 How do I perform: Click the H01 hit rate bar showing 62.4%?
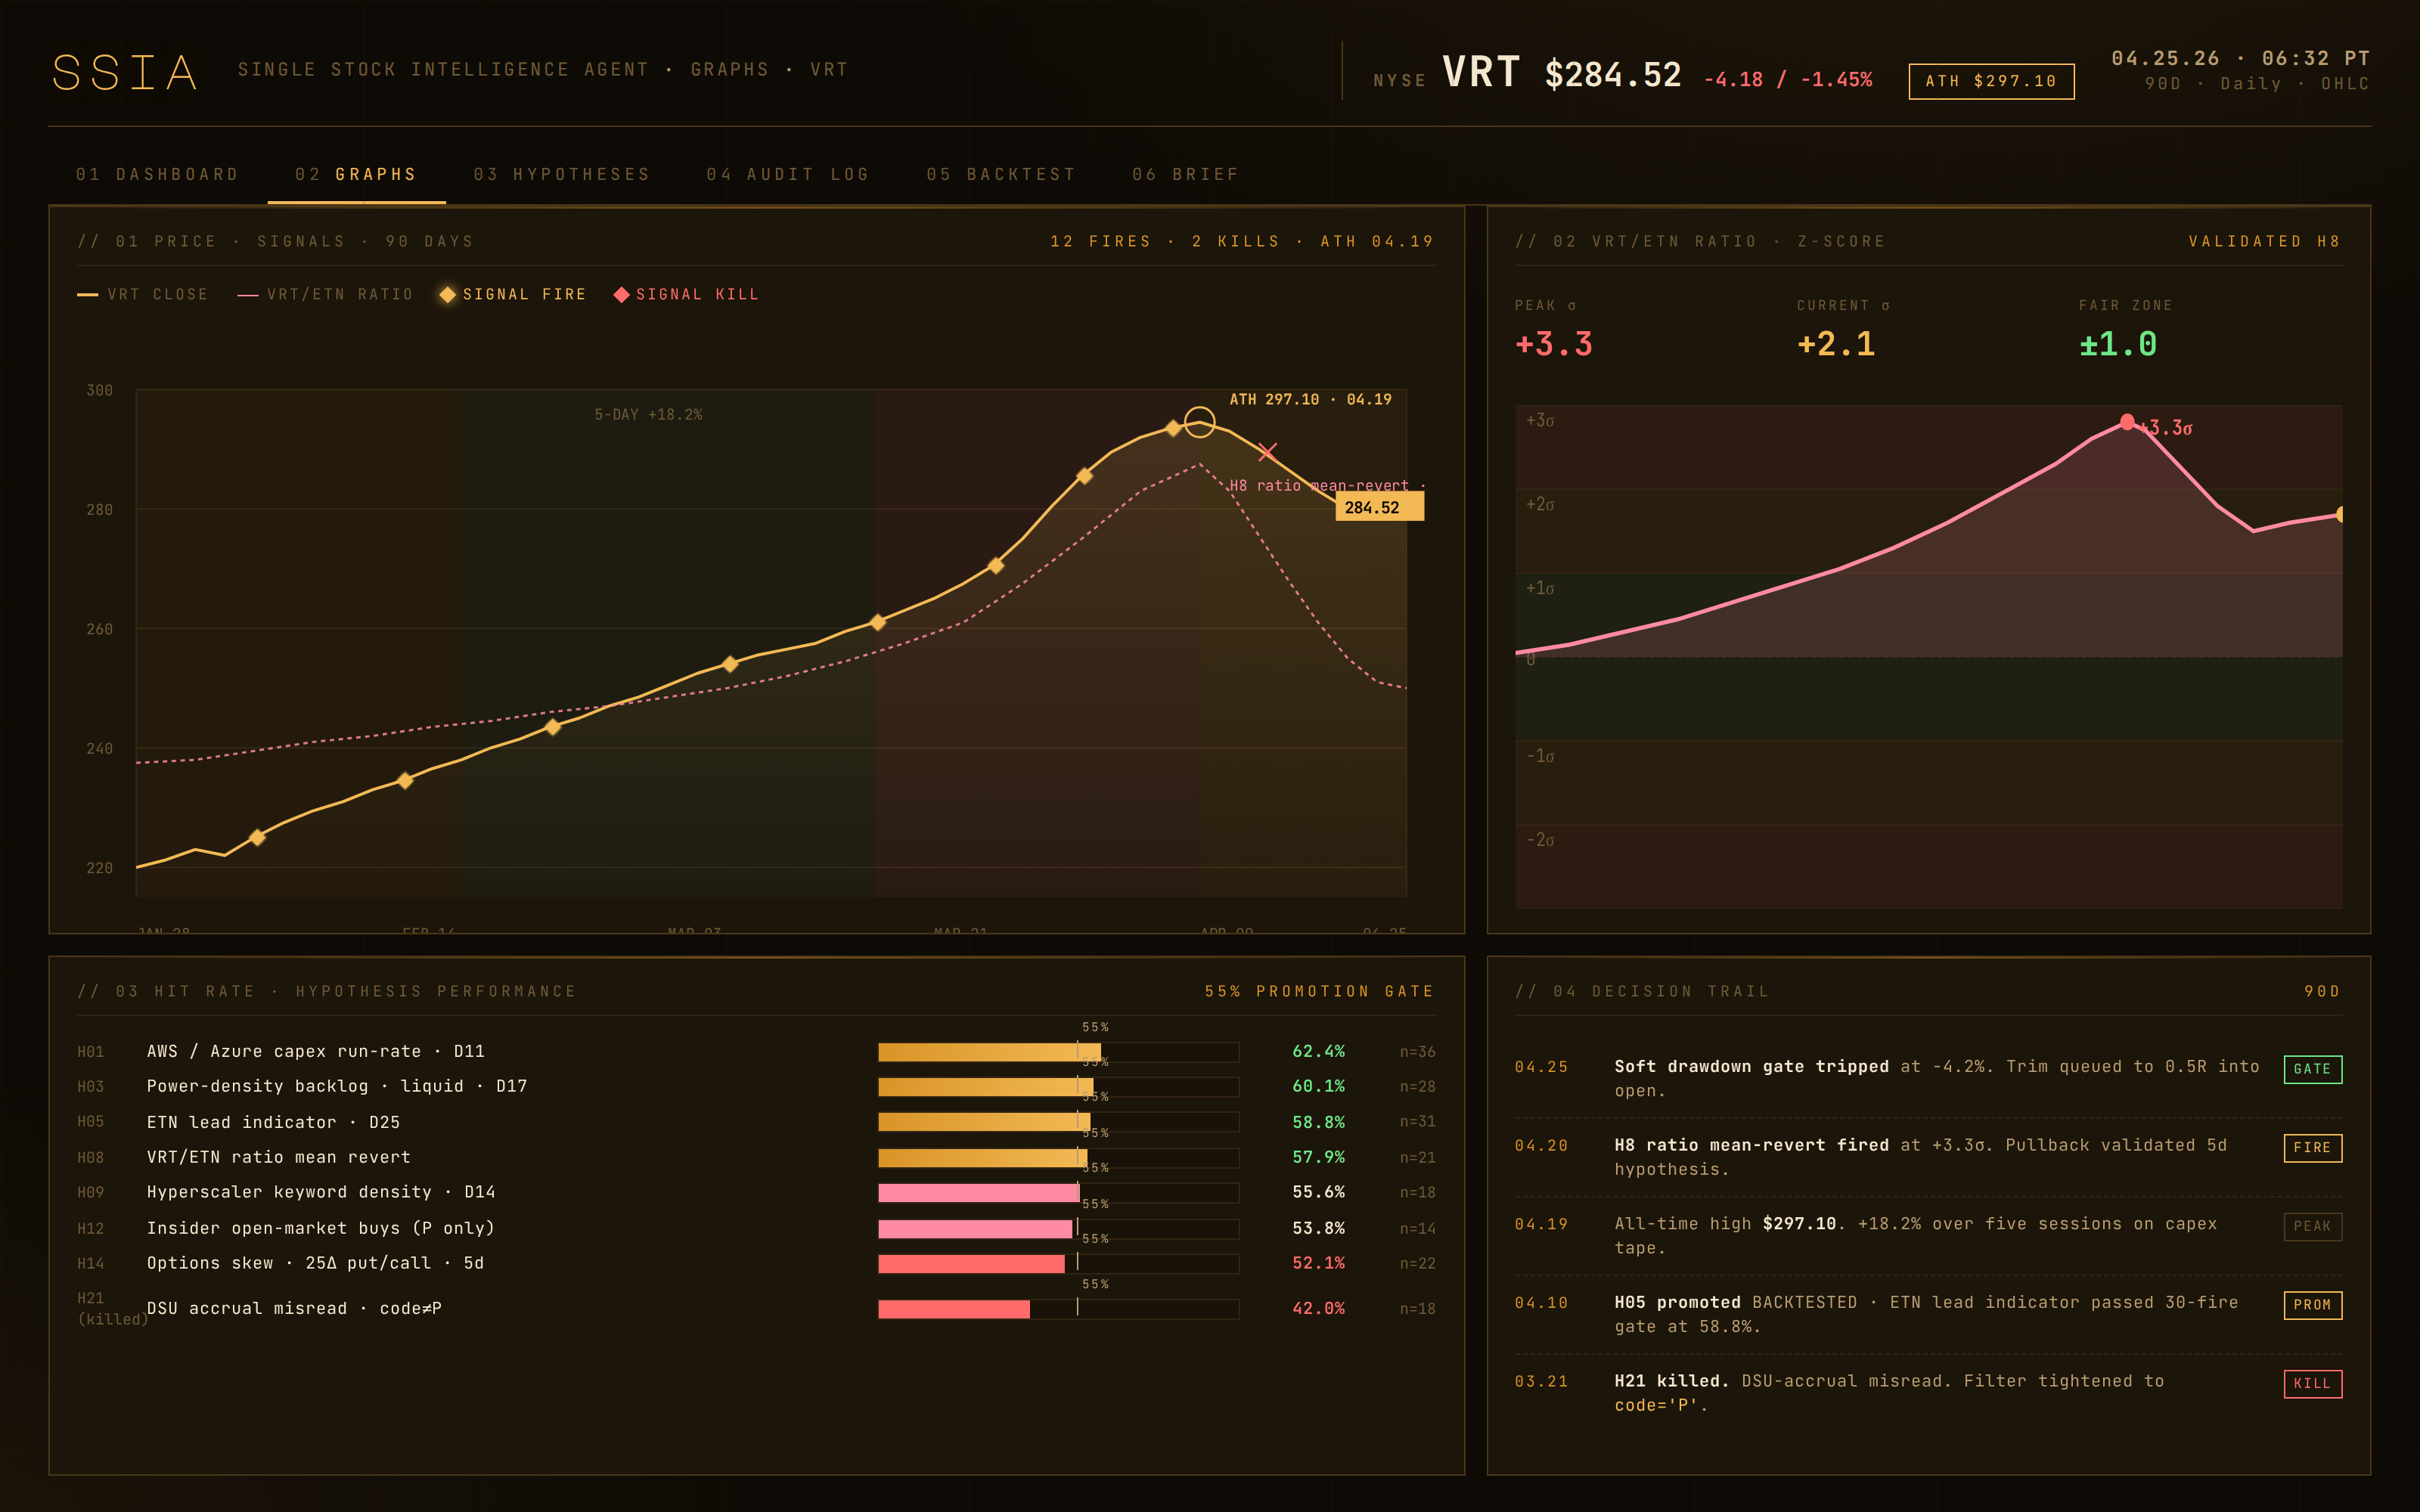[x=988, y=1051]
